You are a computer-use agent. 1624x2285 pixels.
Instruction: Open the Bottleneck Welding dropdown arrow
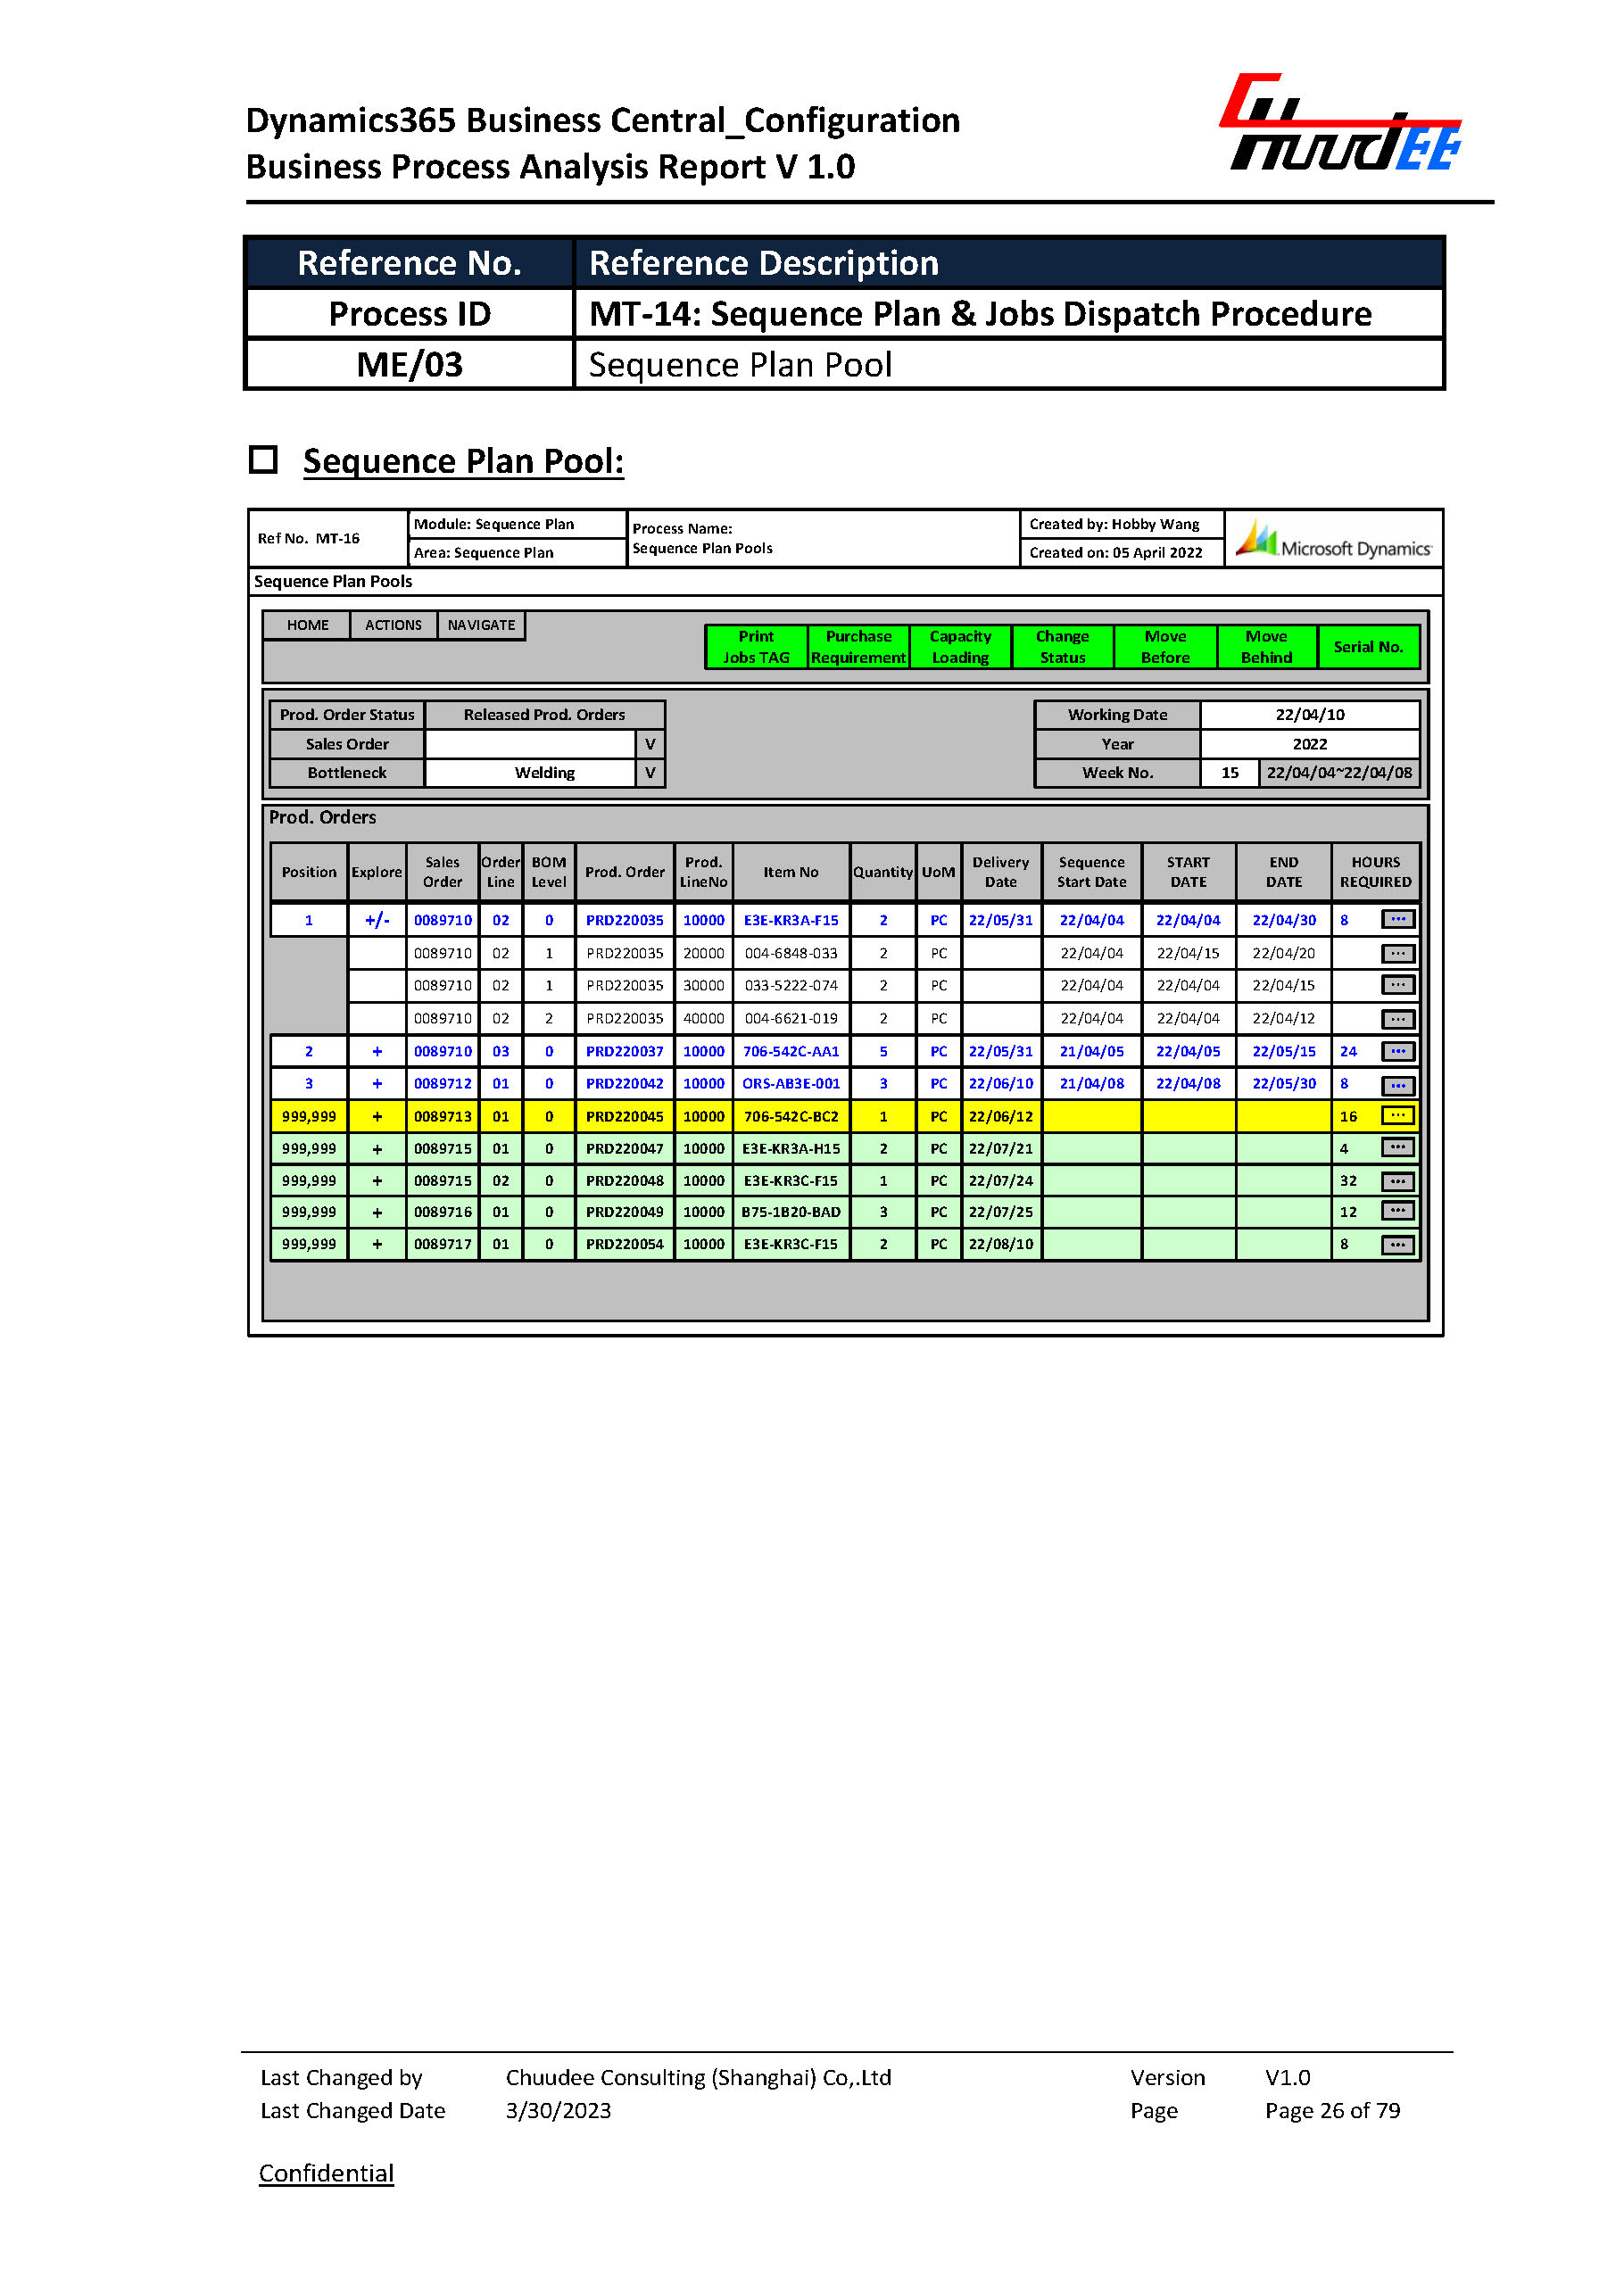tap(650, 773)
